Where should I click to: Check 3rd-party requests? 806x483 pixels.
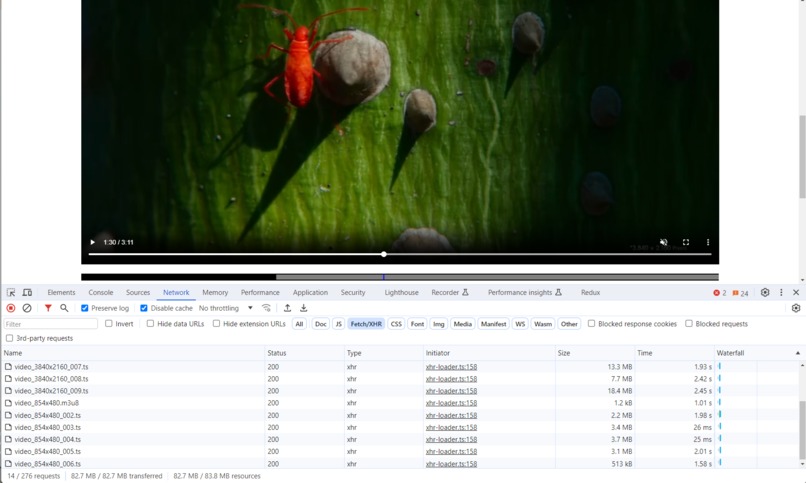click(9, 338)
